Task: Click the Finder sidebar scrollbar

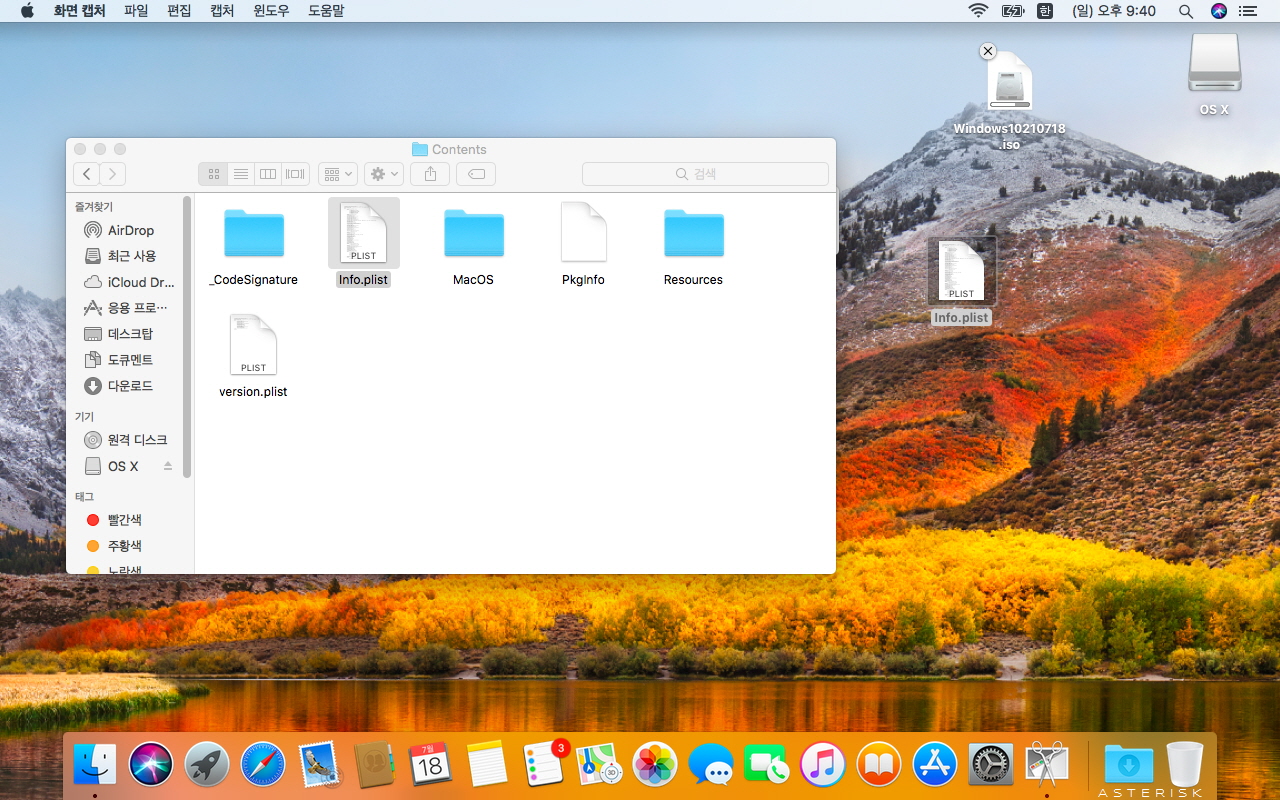Action: tap(187, 337)
